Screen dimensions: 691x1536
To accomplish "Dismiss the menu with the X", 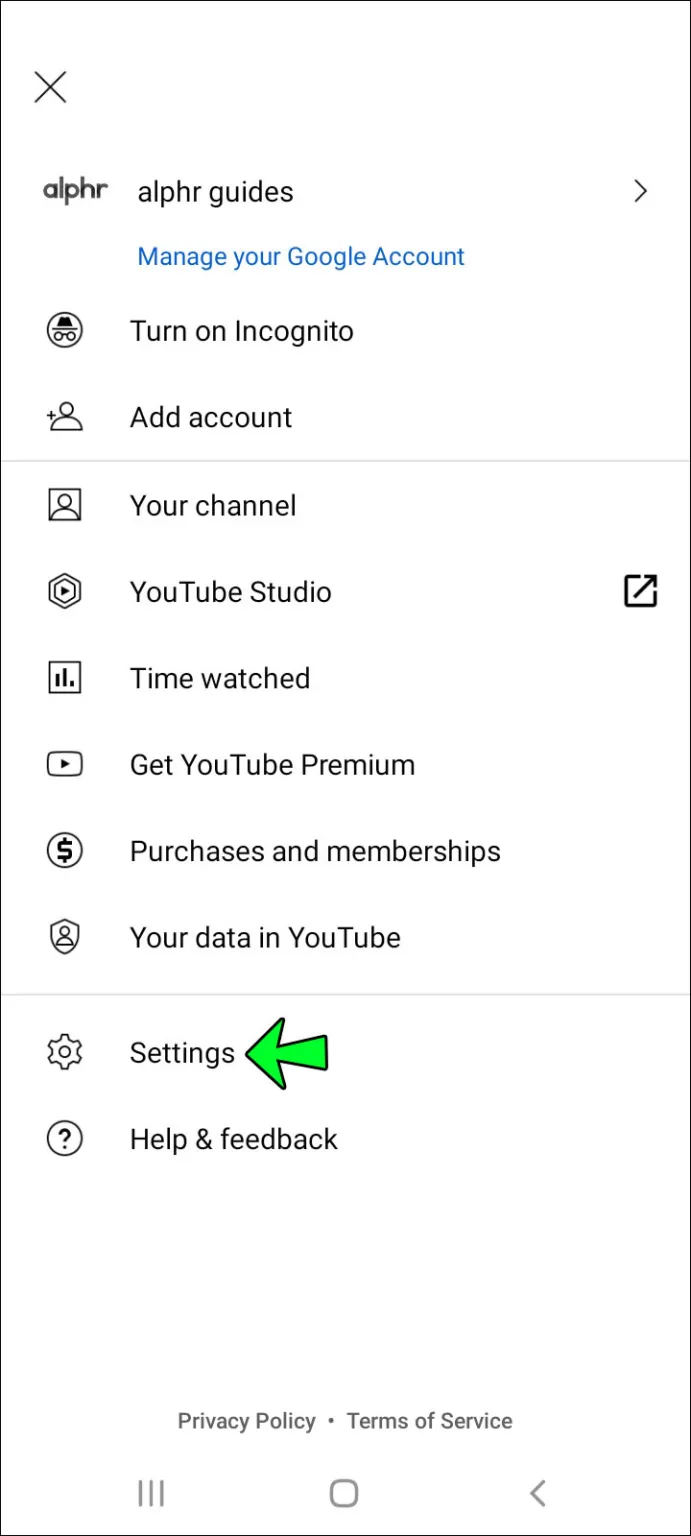I will [x=49, y=87].
